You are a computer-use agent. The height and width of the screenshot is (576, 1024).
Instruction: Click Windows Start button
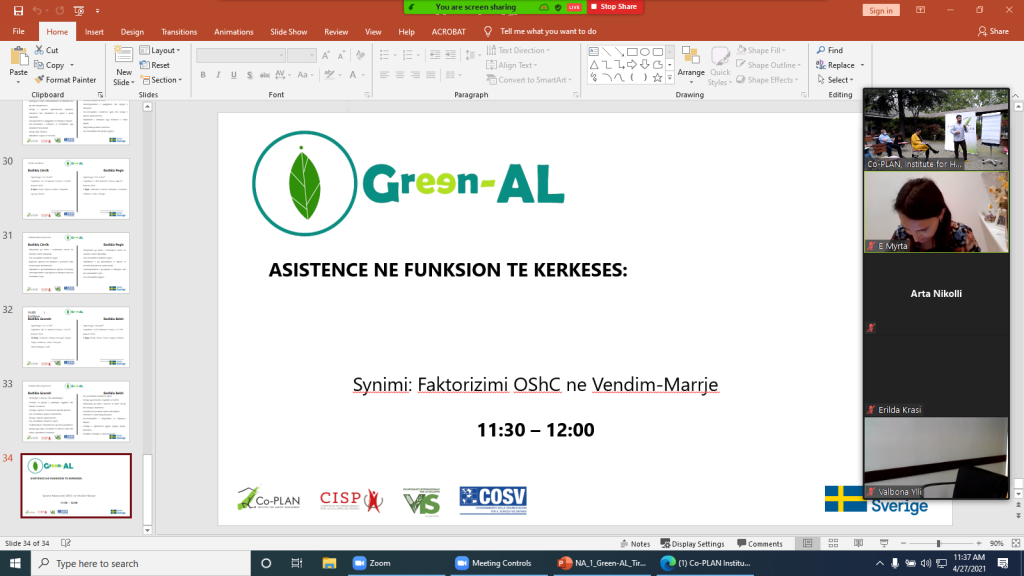pos(15,563)
